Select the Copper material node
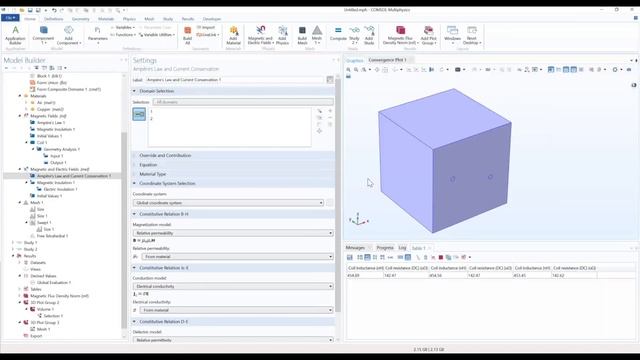This screenshot has width=640, height=360. 50,109
